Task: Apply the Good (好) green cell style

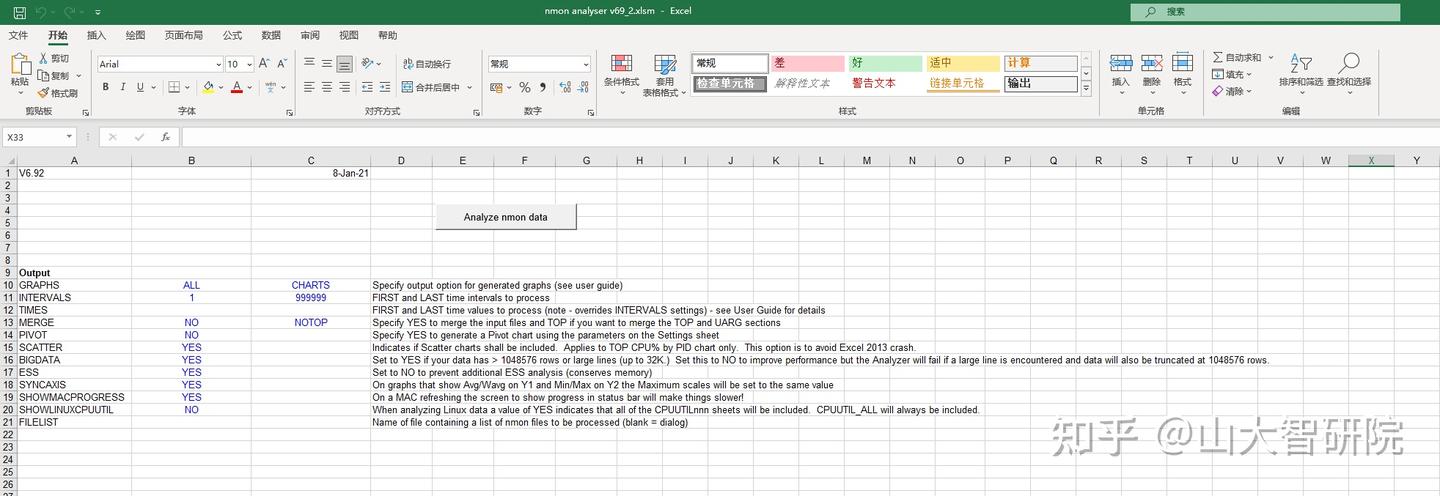Action: tap(885, 63)
